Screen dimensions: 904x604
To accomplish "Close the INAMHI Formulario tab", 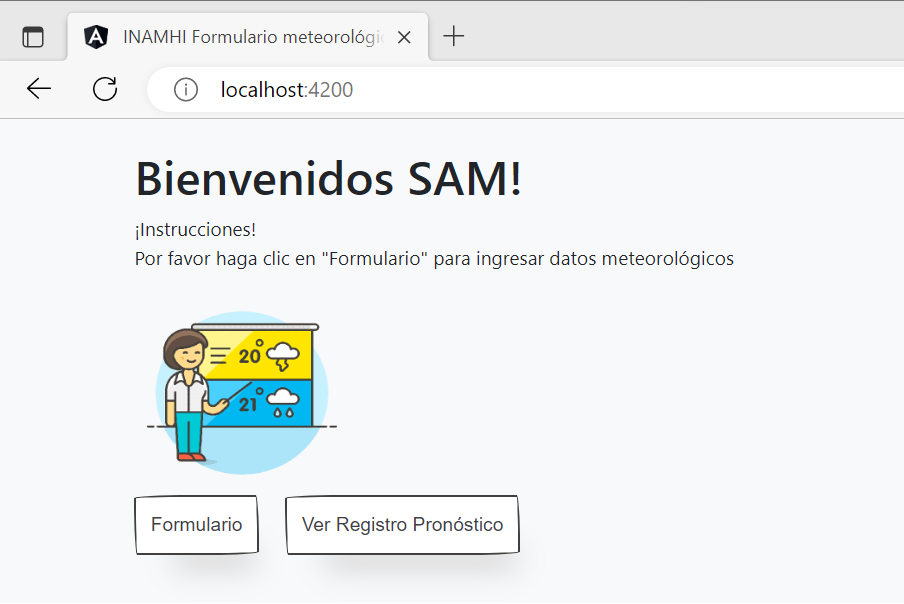I will coord(404,36).
